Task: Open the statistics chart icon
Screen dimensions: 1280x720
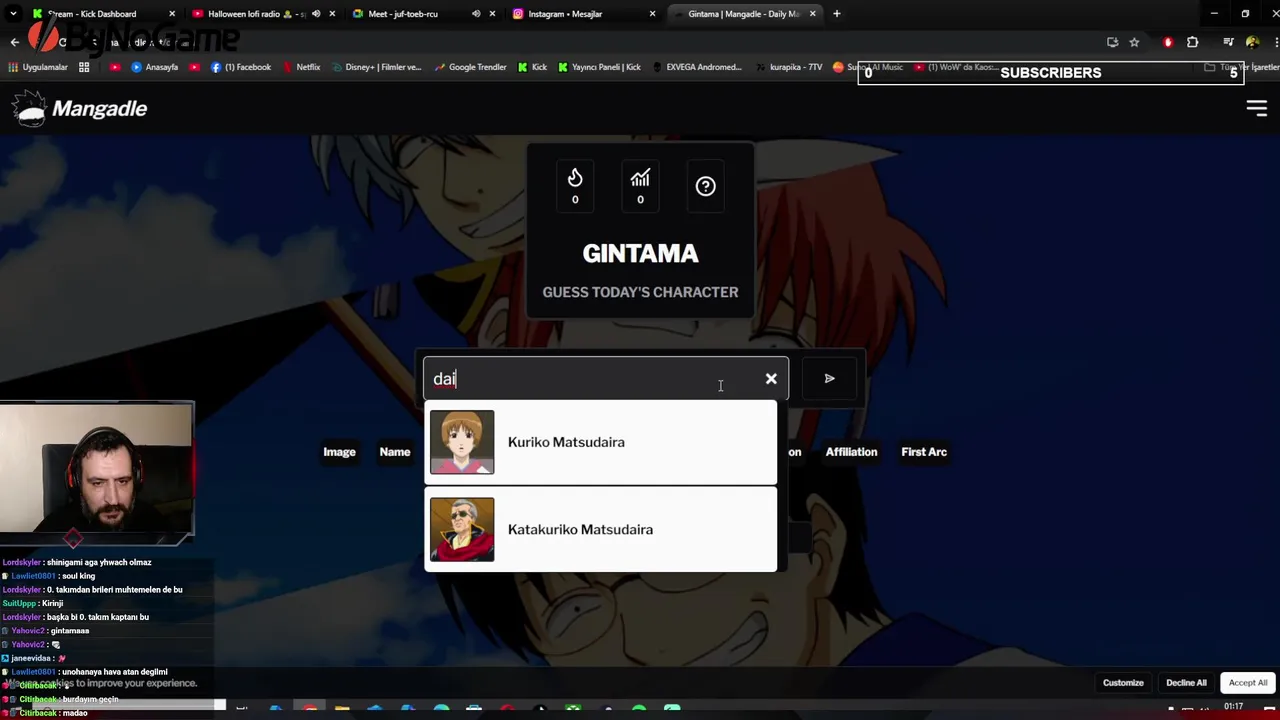Action: pyautogui.click(x=640, y=186)
